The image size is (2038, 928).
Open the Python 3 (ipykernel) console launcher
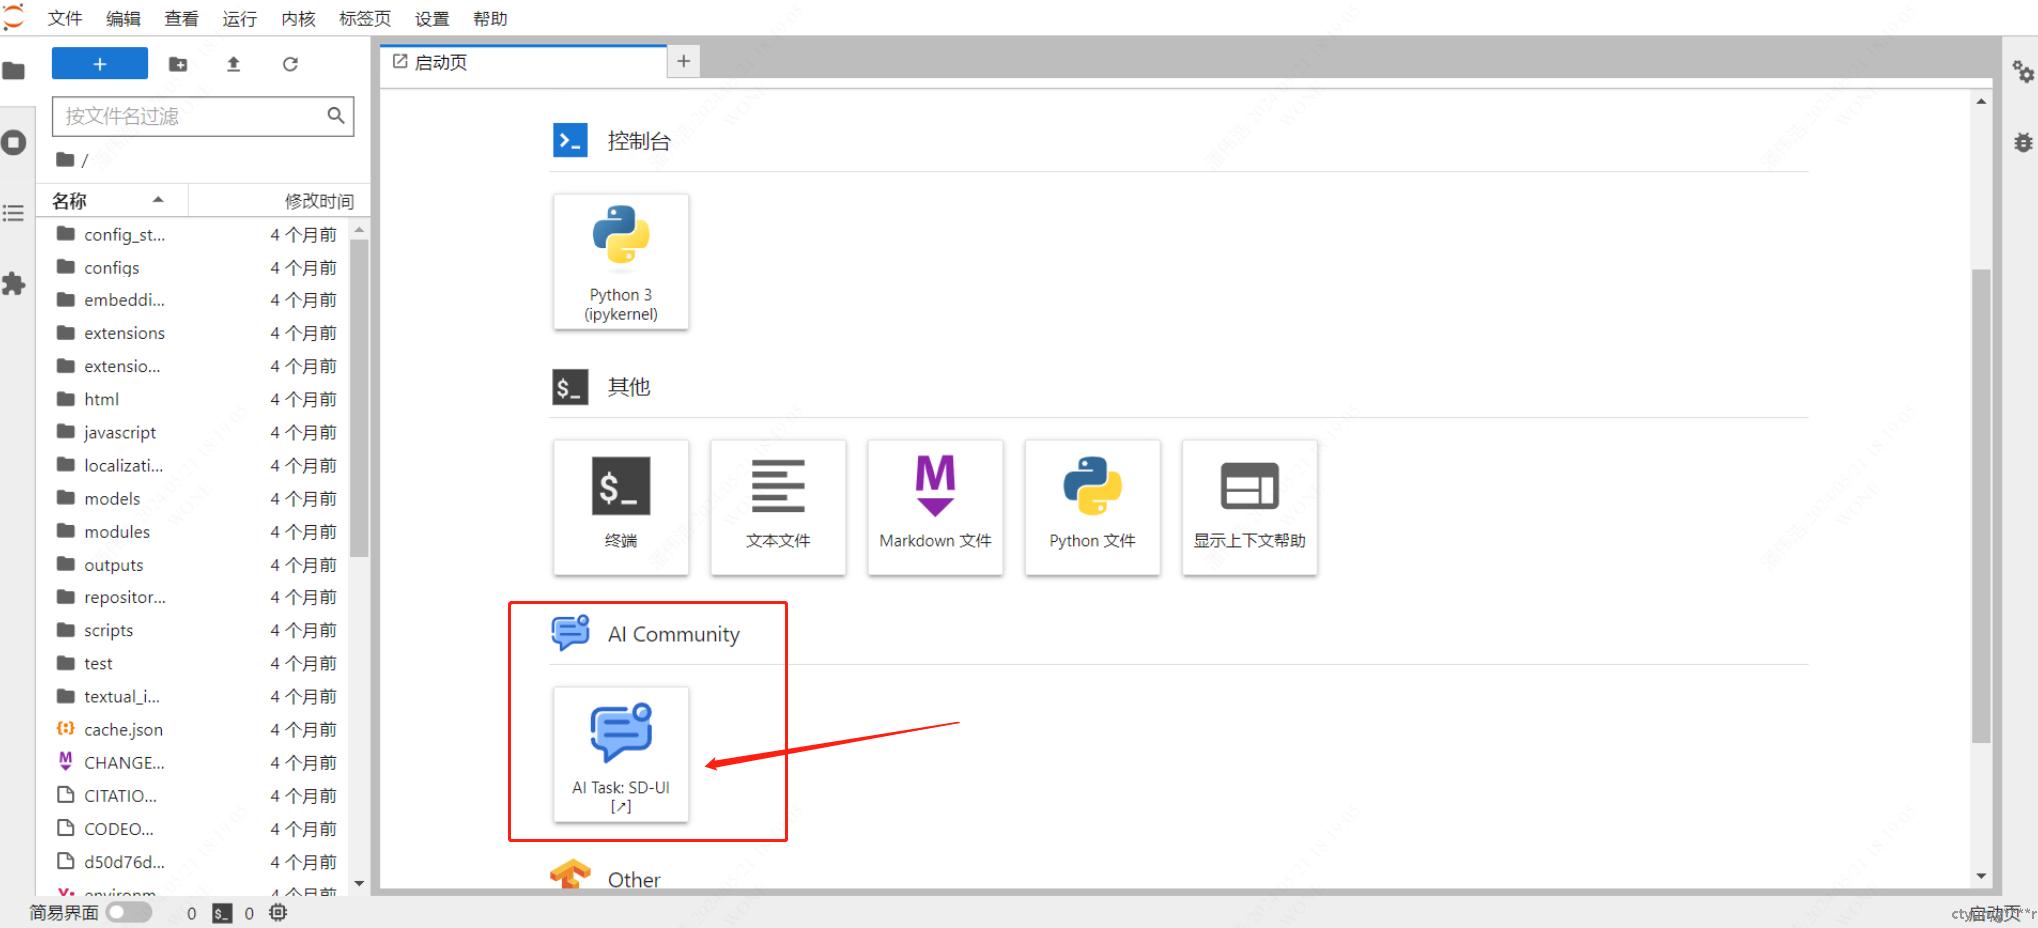(x=620, y=261)
